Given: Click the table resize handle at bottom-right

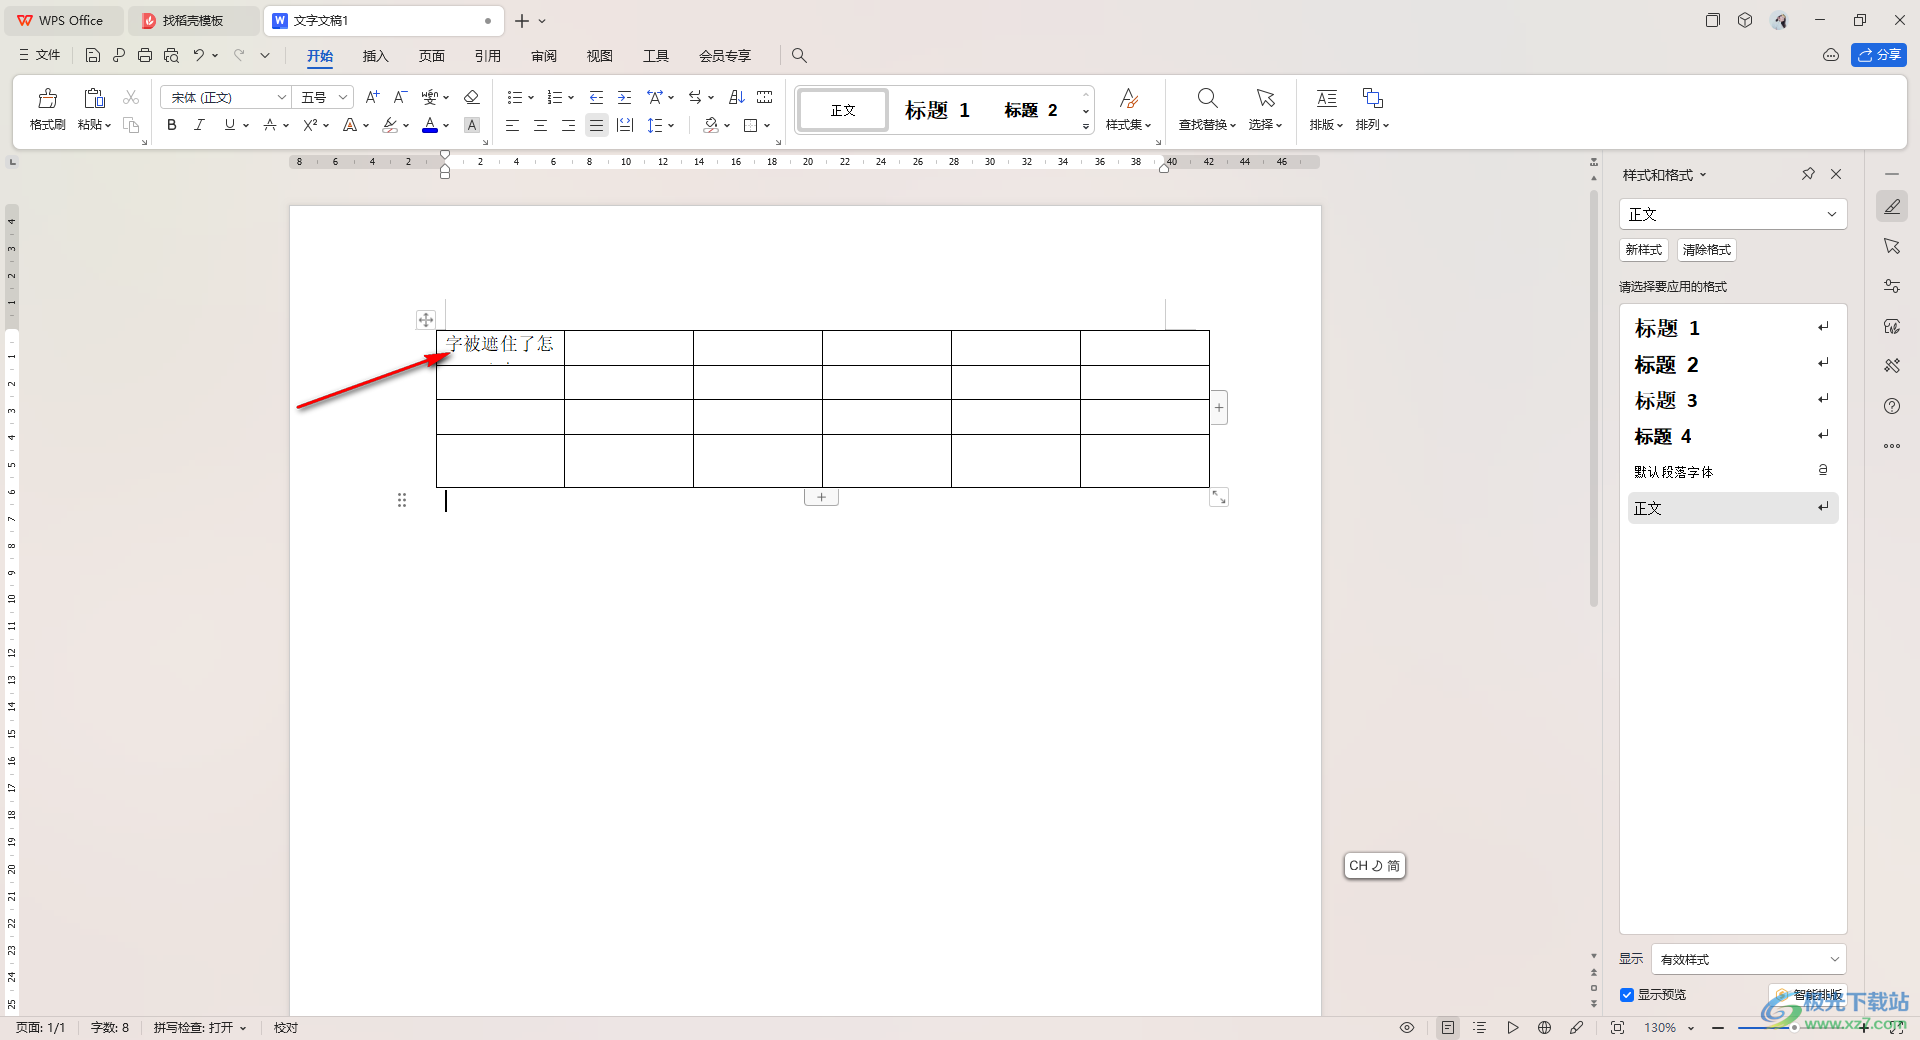Looking at the screenshot, I should pos(1219,497).
